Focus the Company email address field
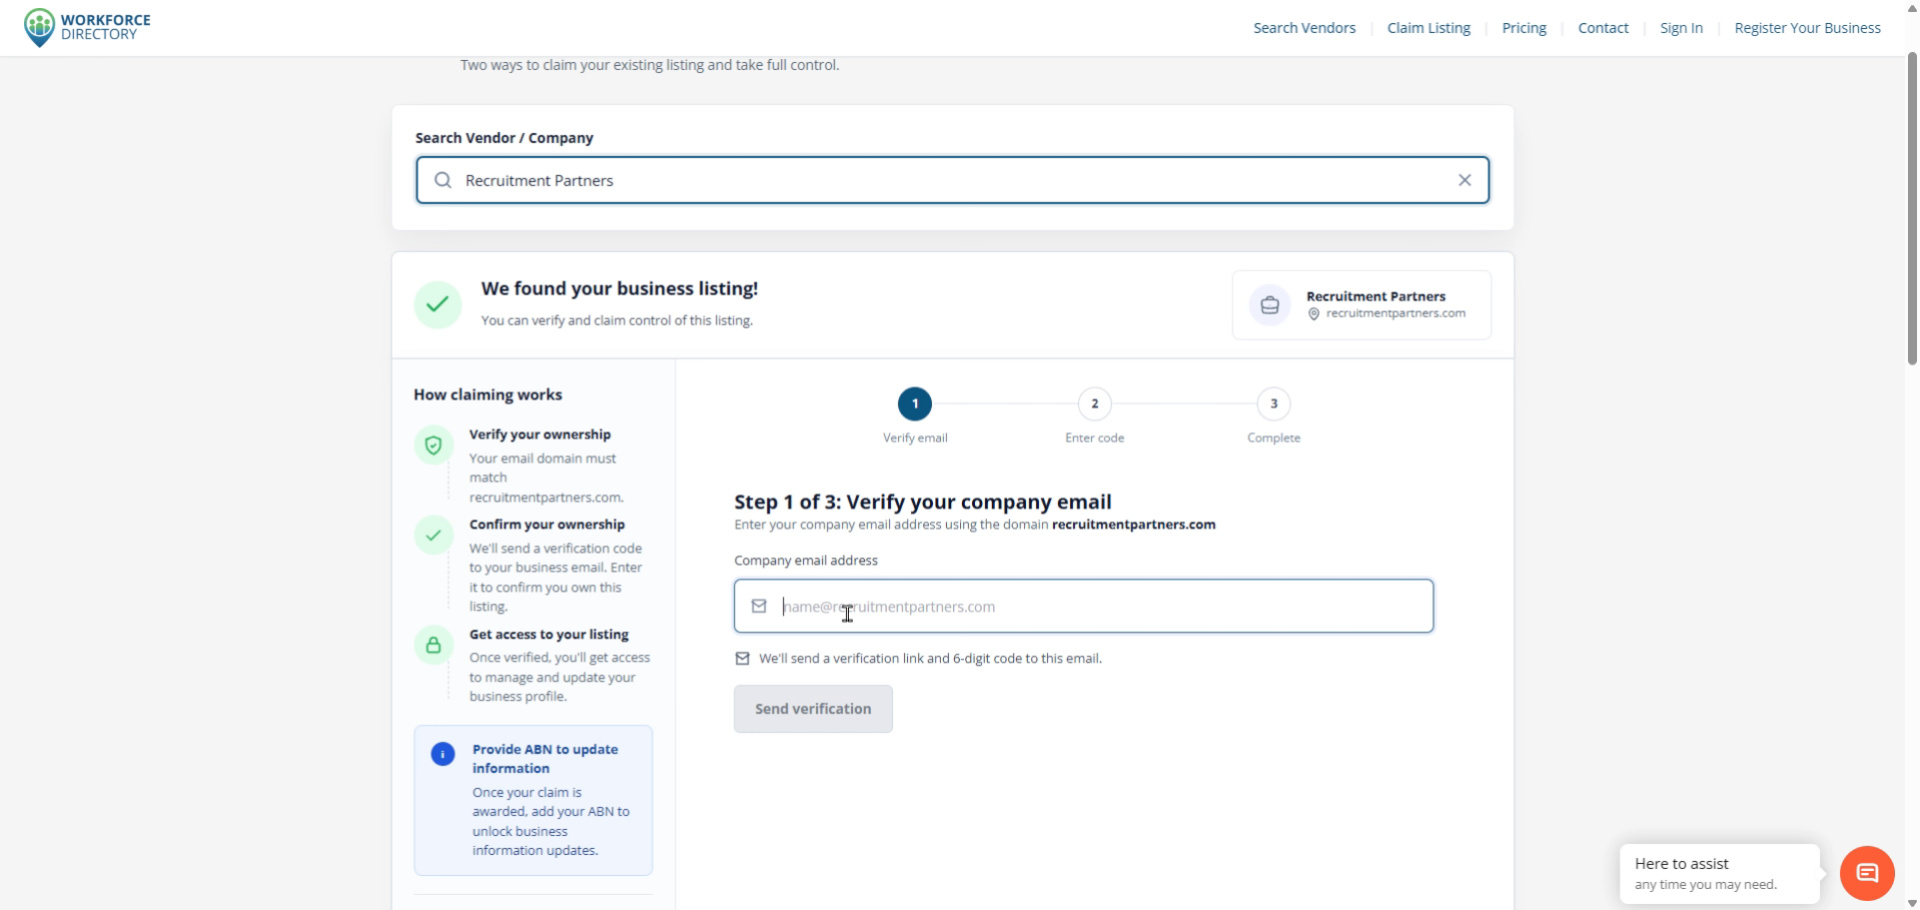 tap(1084, 606)
